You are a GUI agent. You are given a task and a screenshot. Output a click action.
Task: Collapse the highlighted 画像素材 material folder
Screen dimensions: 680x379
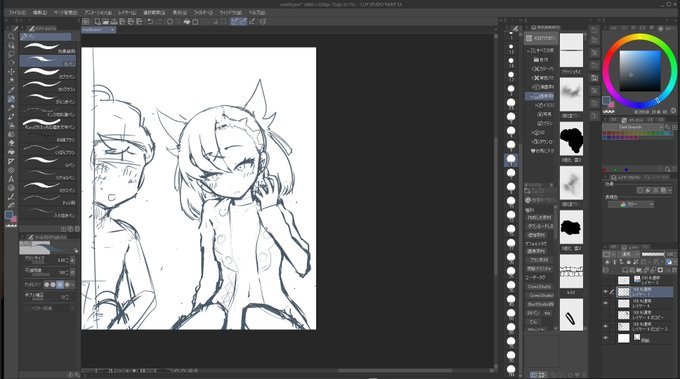pos(531,96)
